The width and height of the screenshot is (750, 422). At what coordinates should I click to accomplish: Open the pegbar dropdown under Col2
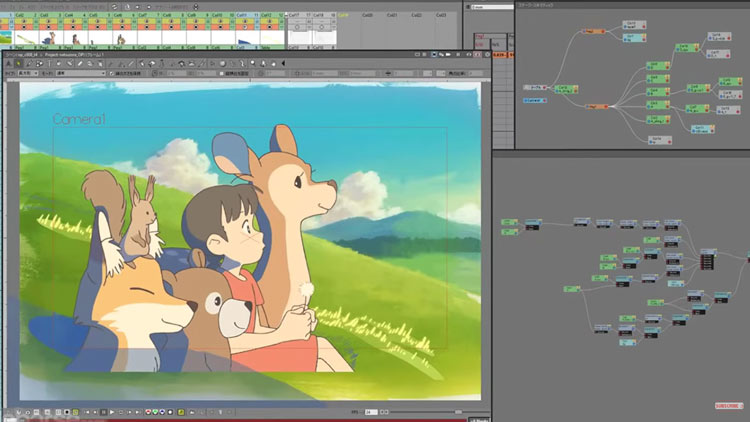click(x=26, y=48)
